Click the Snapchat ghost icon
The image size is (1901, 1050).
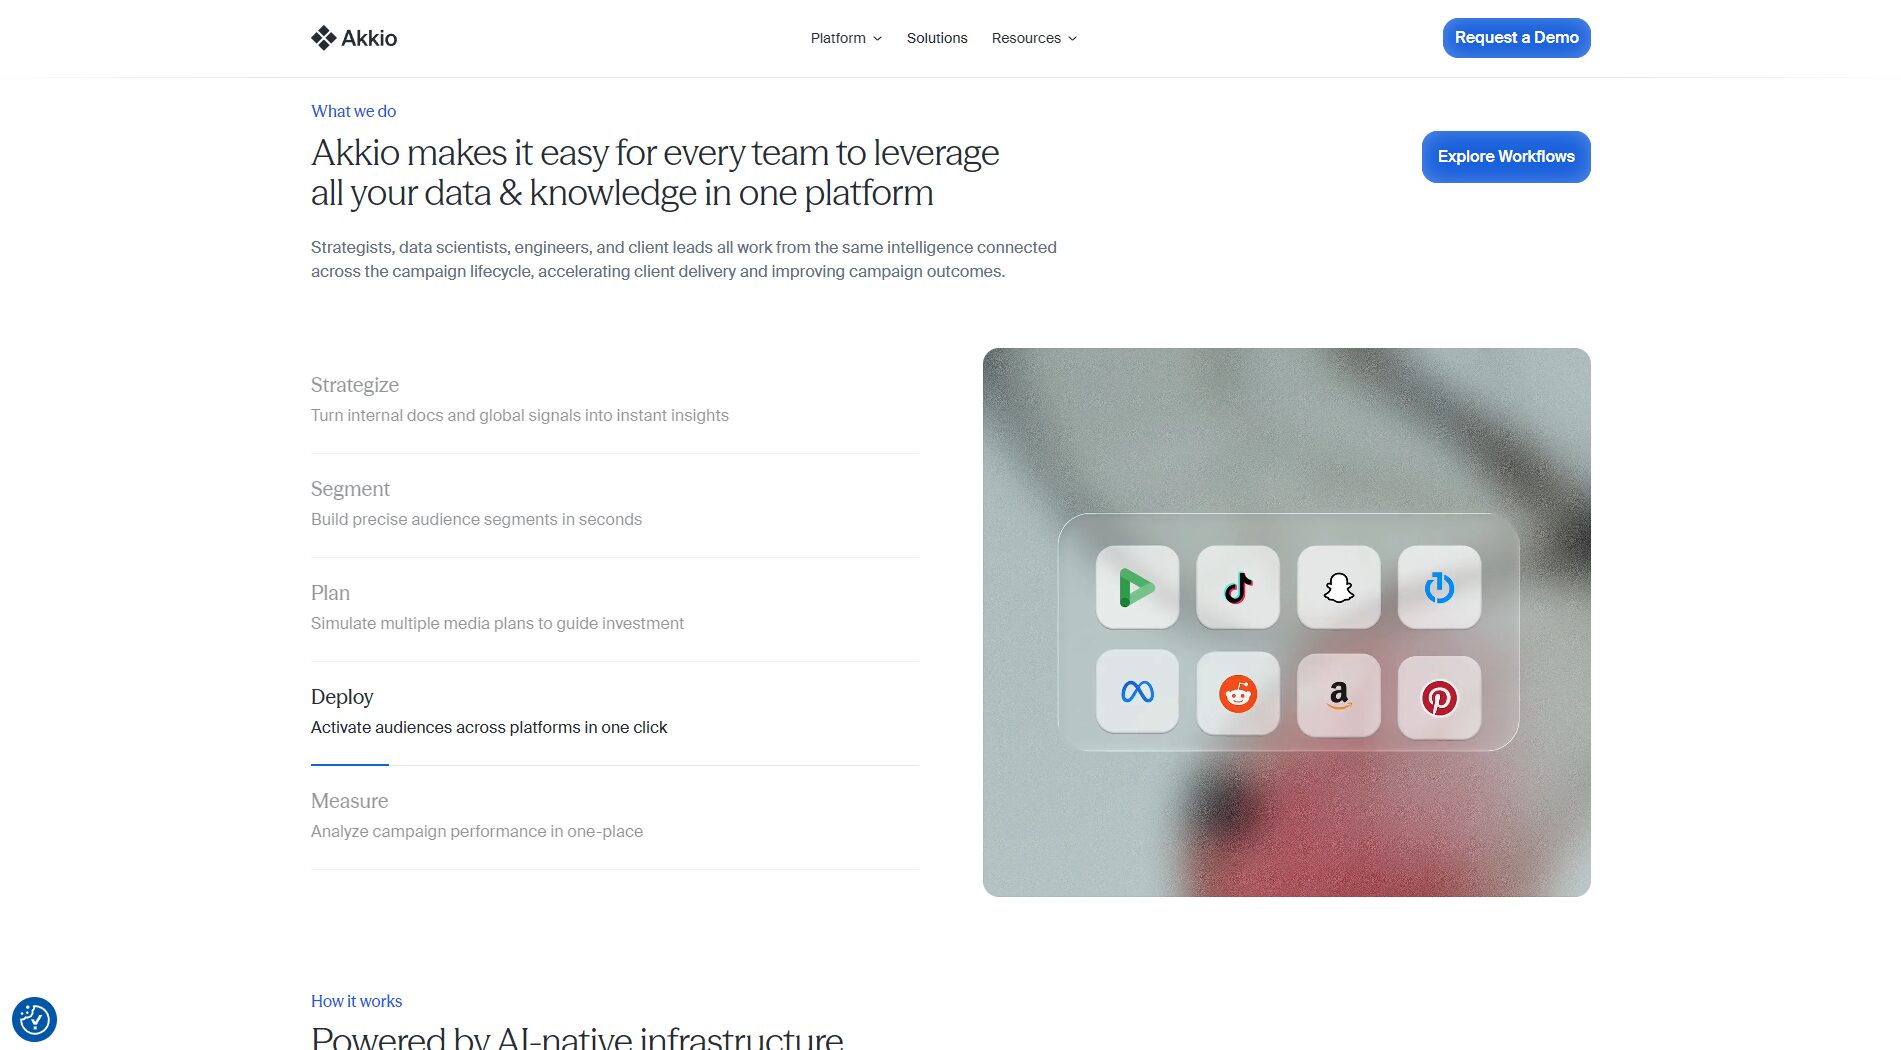[1339, 588]
